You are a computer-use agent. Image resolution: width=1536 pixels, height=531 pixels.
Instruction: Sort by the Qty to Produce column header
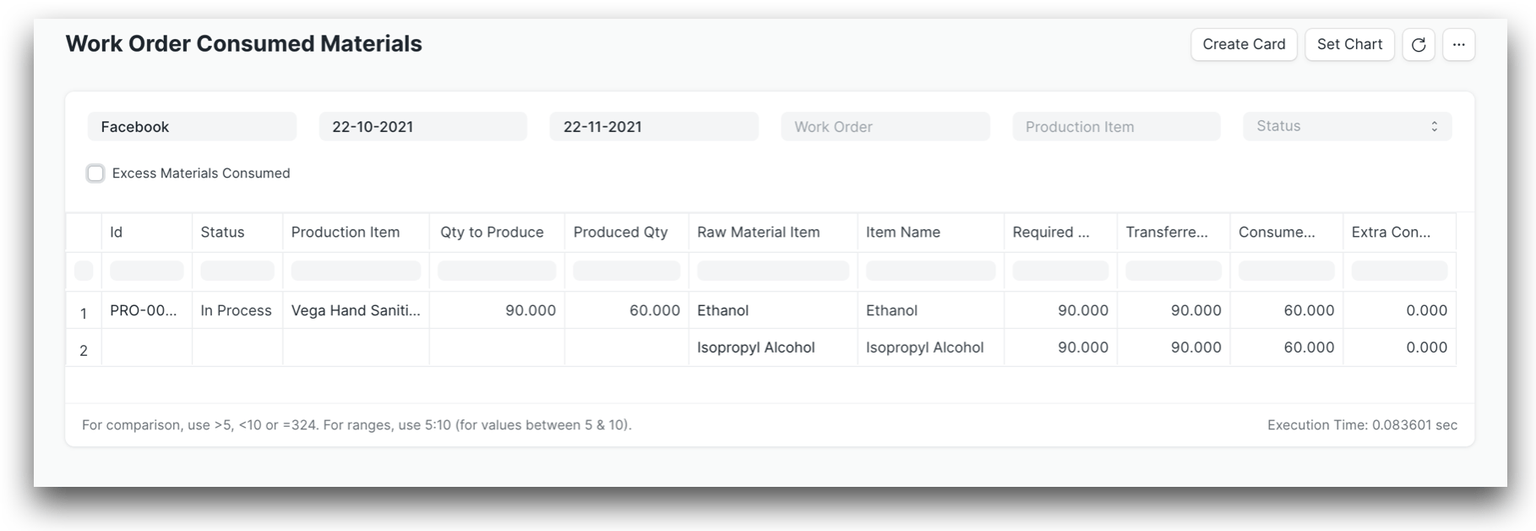click(492, 232)
